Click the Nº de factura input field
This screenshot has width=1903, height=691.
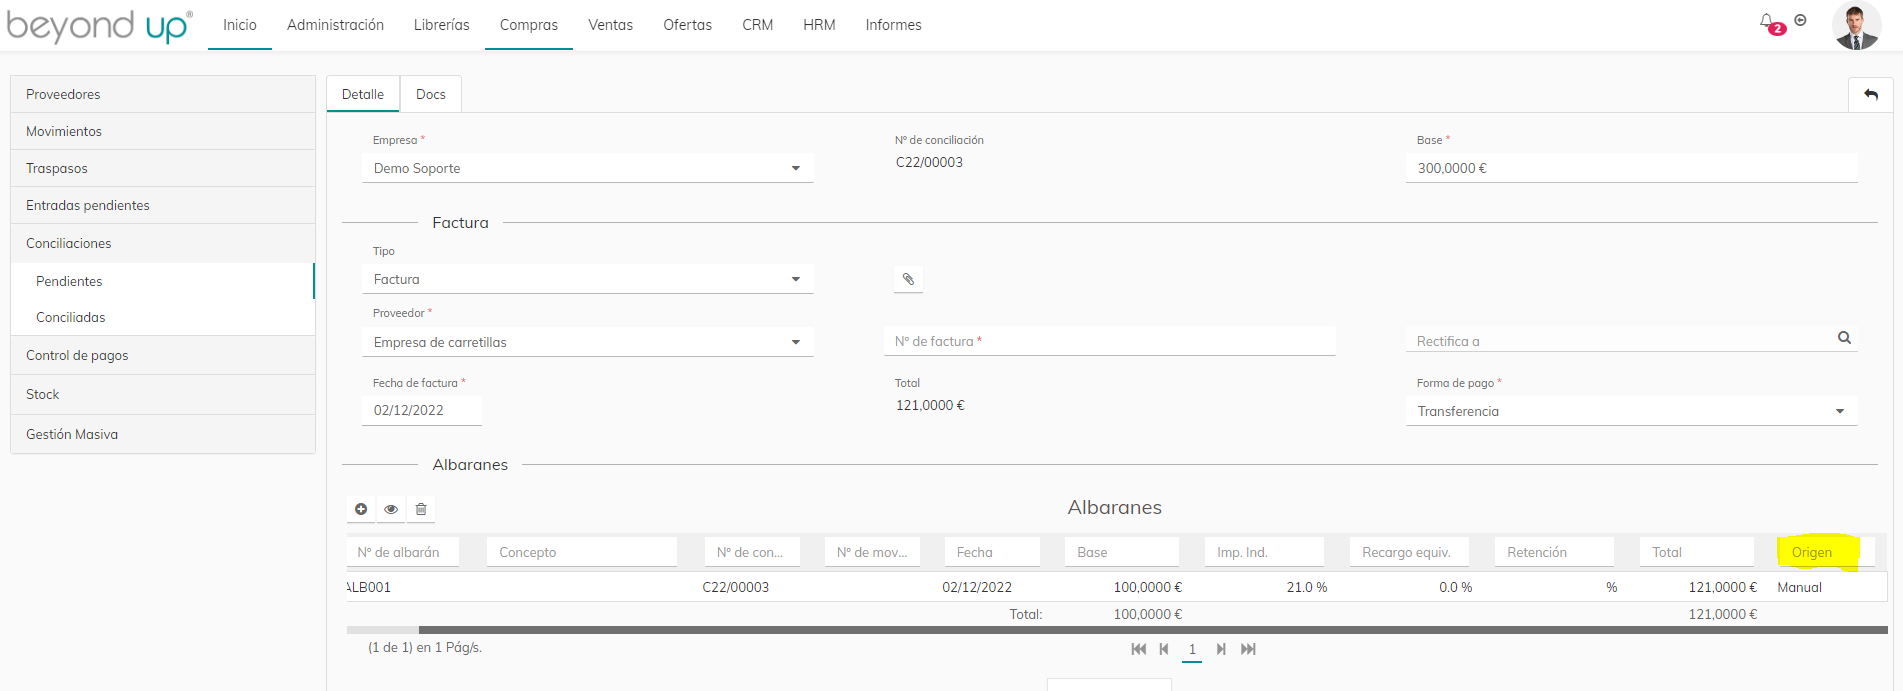pyautogui.click(x=1108, y=341)
